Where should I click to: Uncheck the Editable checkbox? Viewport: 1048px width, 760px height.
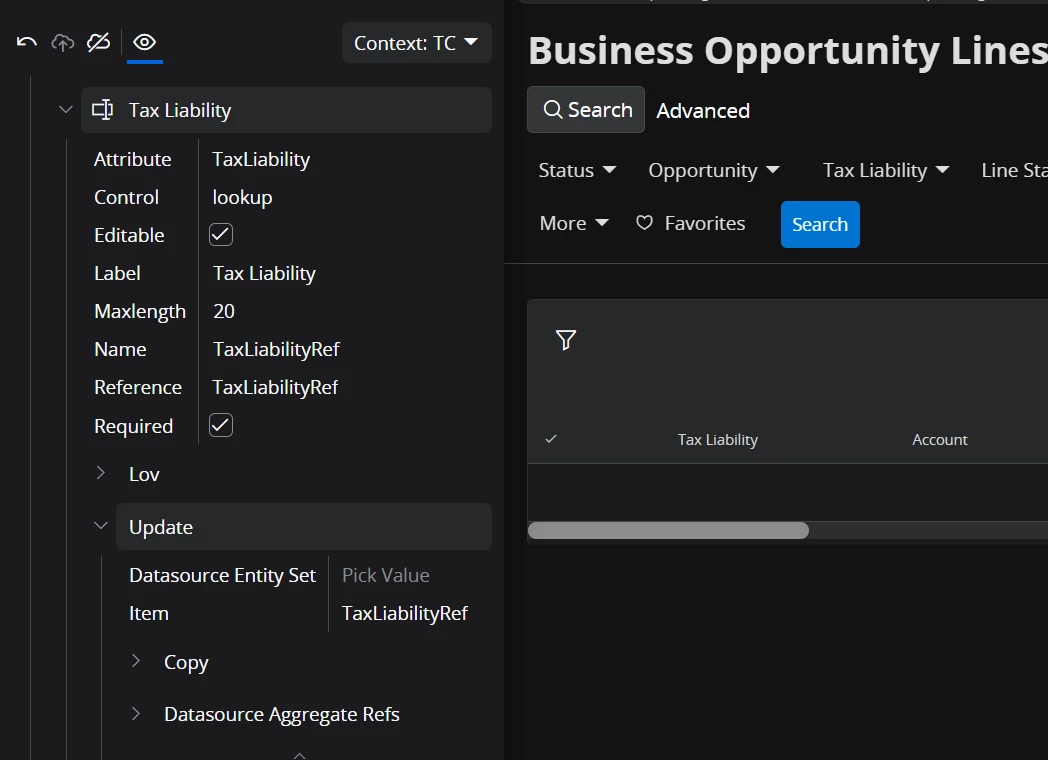(221, 235)
